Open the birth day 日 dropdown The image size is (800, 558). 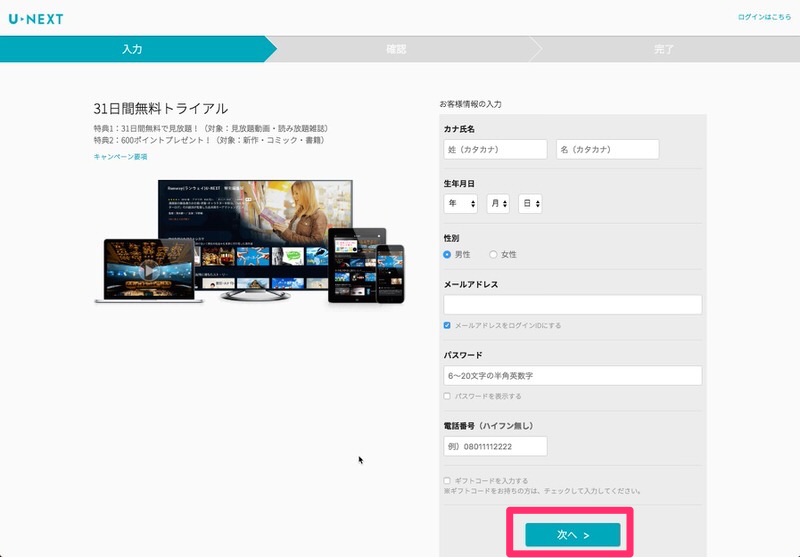coord(531,203)
